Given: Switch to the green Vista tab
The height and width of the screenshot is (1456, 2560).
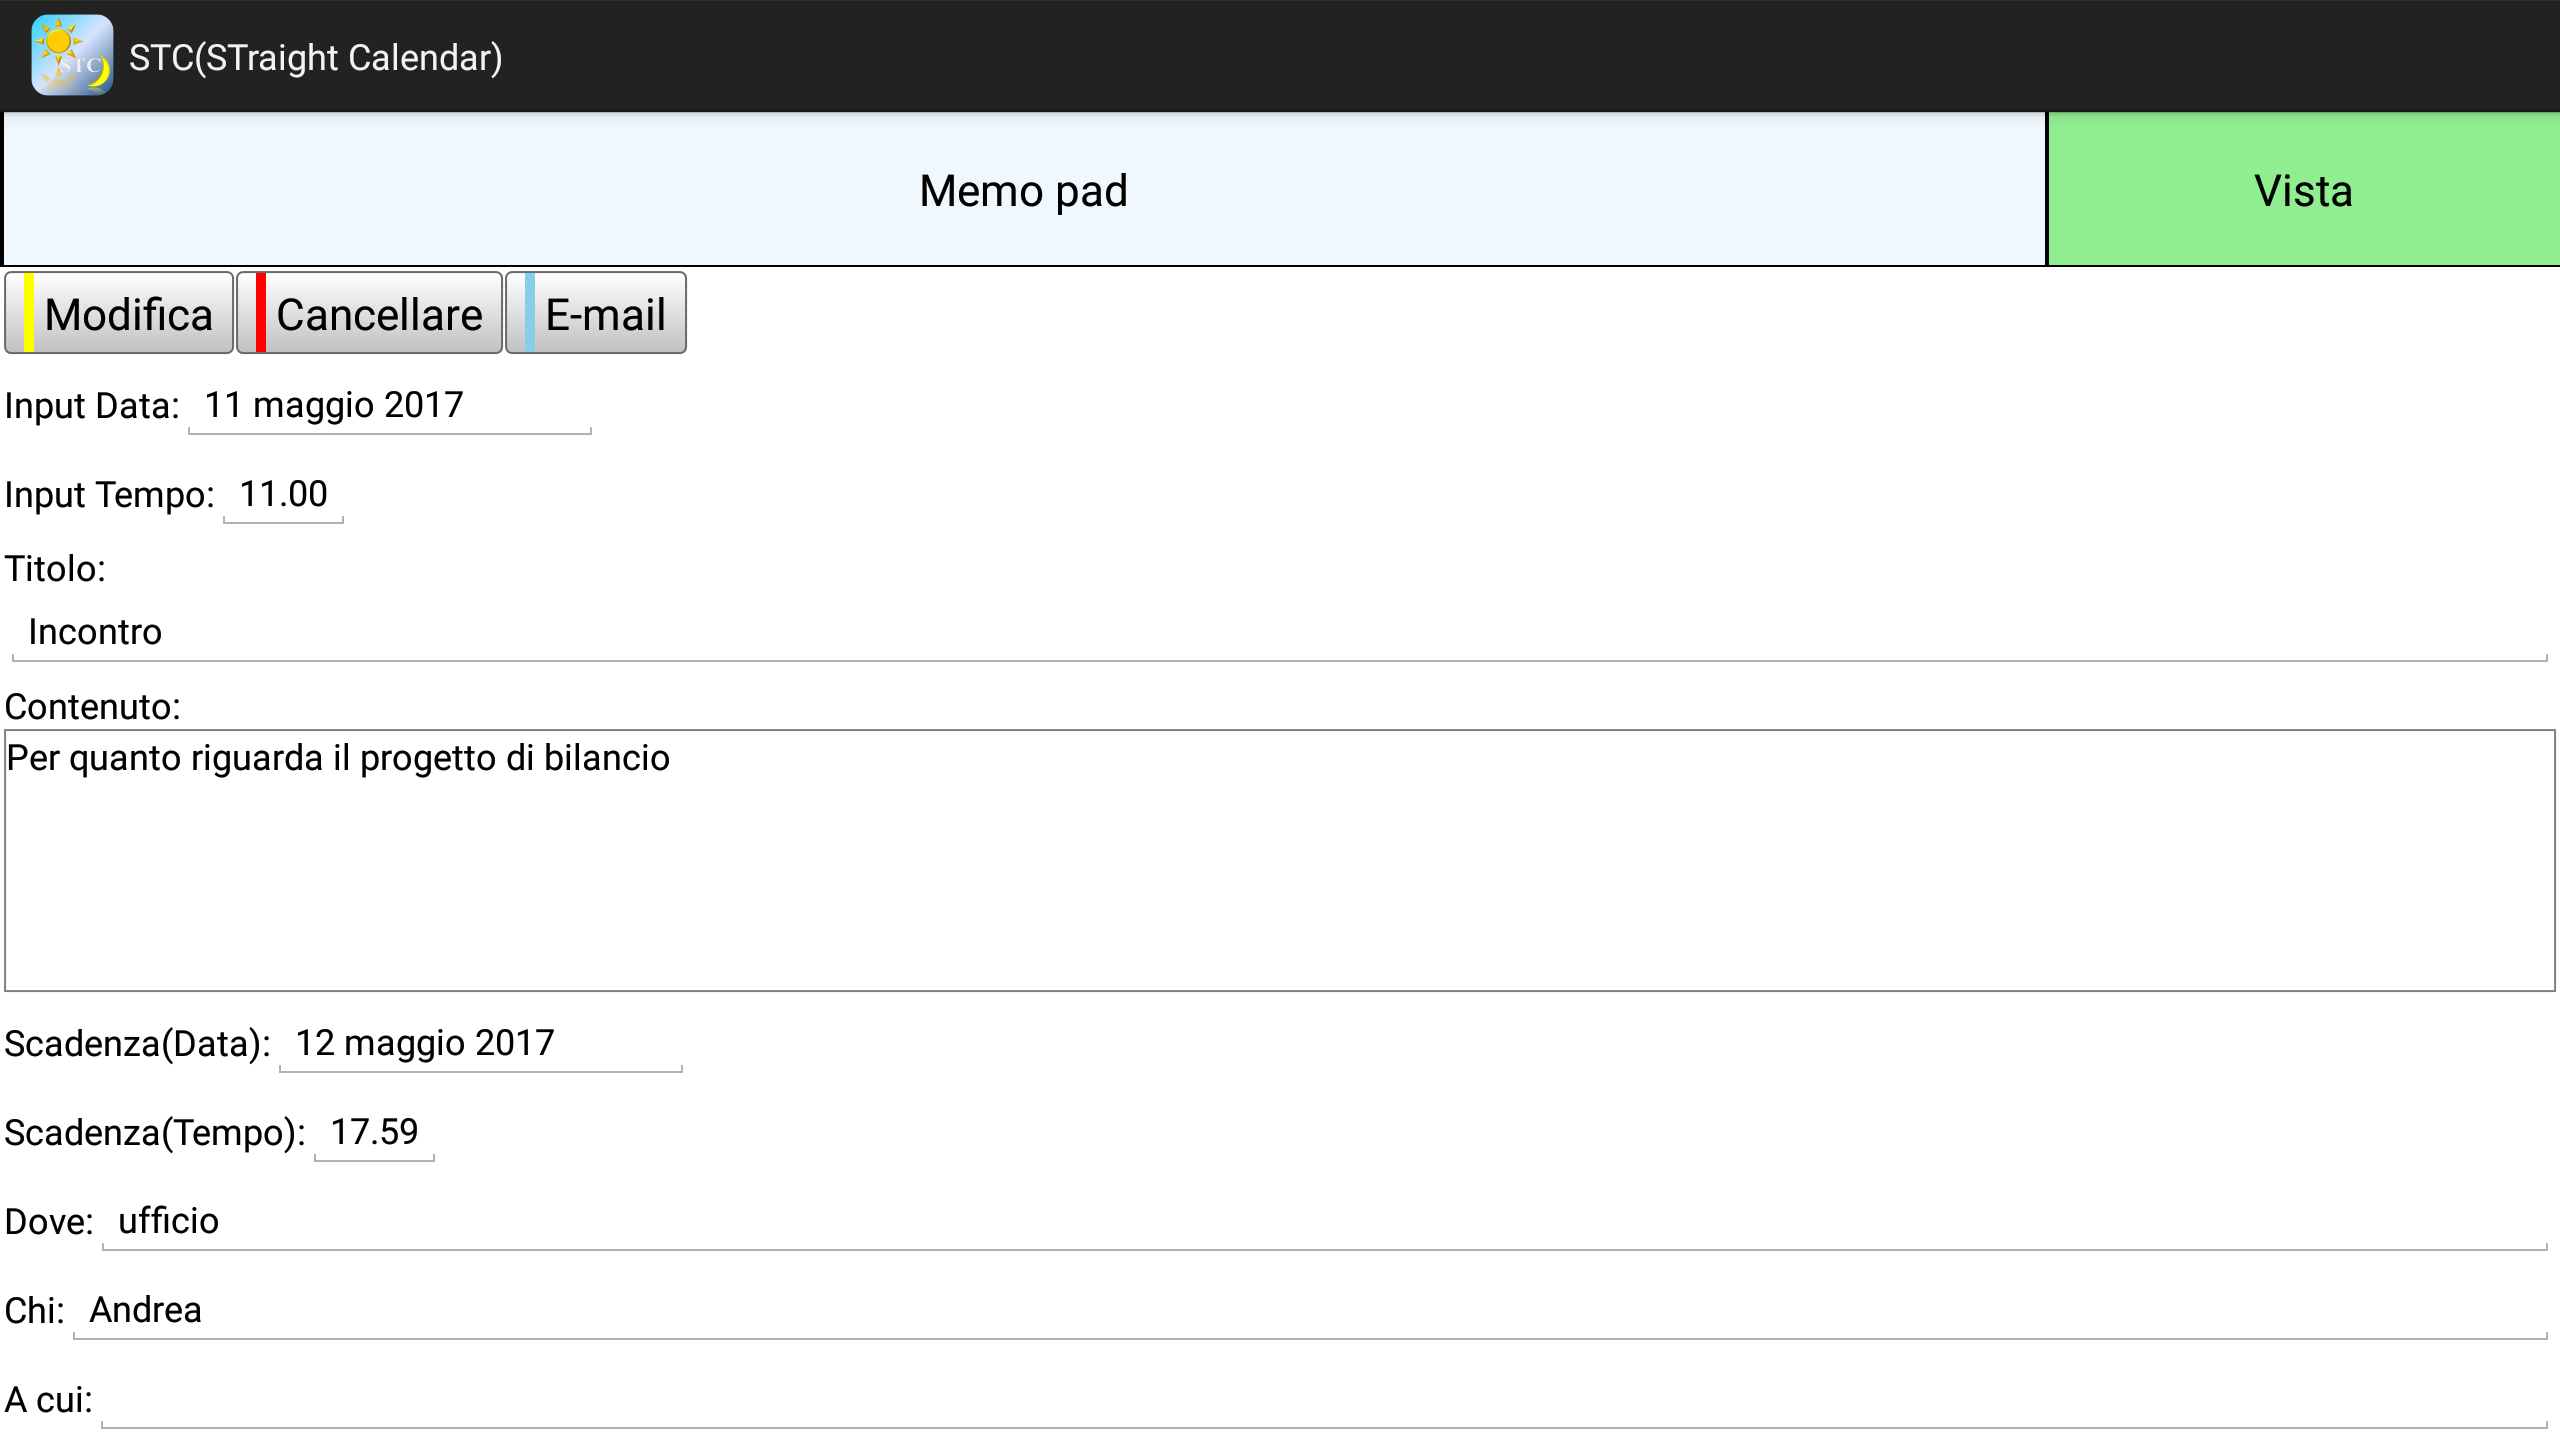Looking at the screenshot, I should coord(2303,190).
